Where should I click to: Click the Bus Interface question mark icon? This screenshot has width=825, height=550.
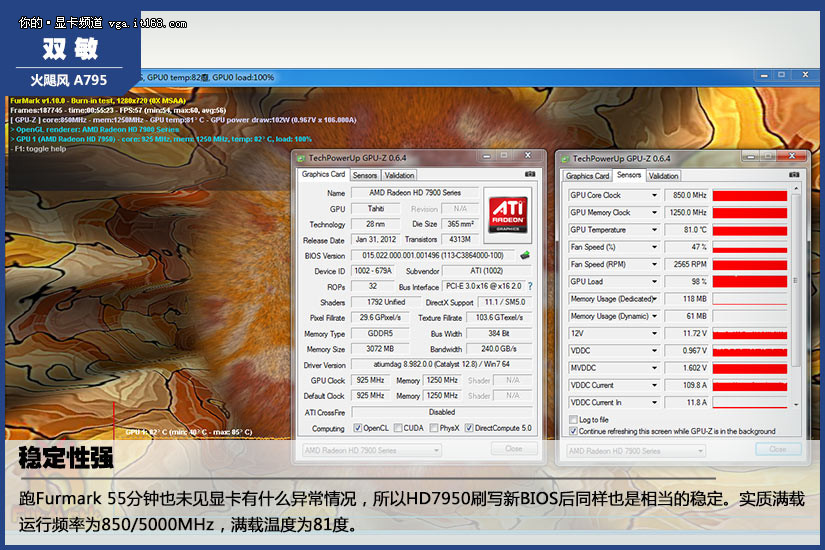[529, 287]
